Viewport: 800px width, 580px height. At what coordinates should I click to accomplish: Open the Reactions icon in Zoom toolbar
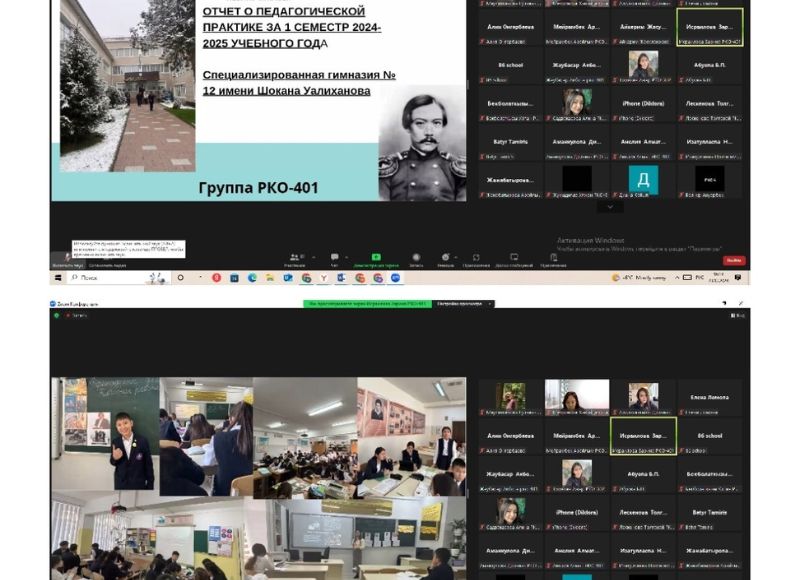click(446, 258)
